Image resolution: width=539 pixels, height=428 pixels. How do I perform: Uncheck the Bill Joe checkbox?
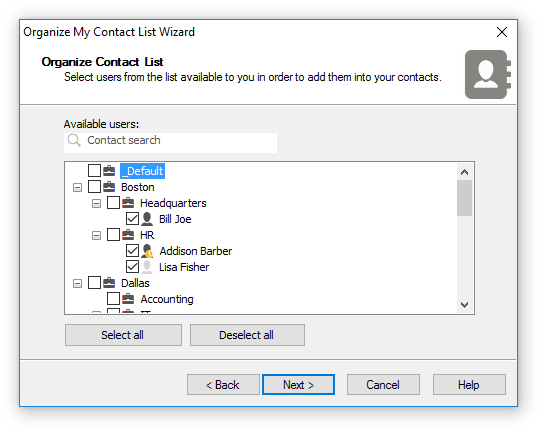point(132,219)
